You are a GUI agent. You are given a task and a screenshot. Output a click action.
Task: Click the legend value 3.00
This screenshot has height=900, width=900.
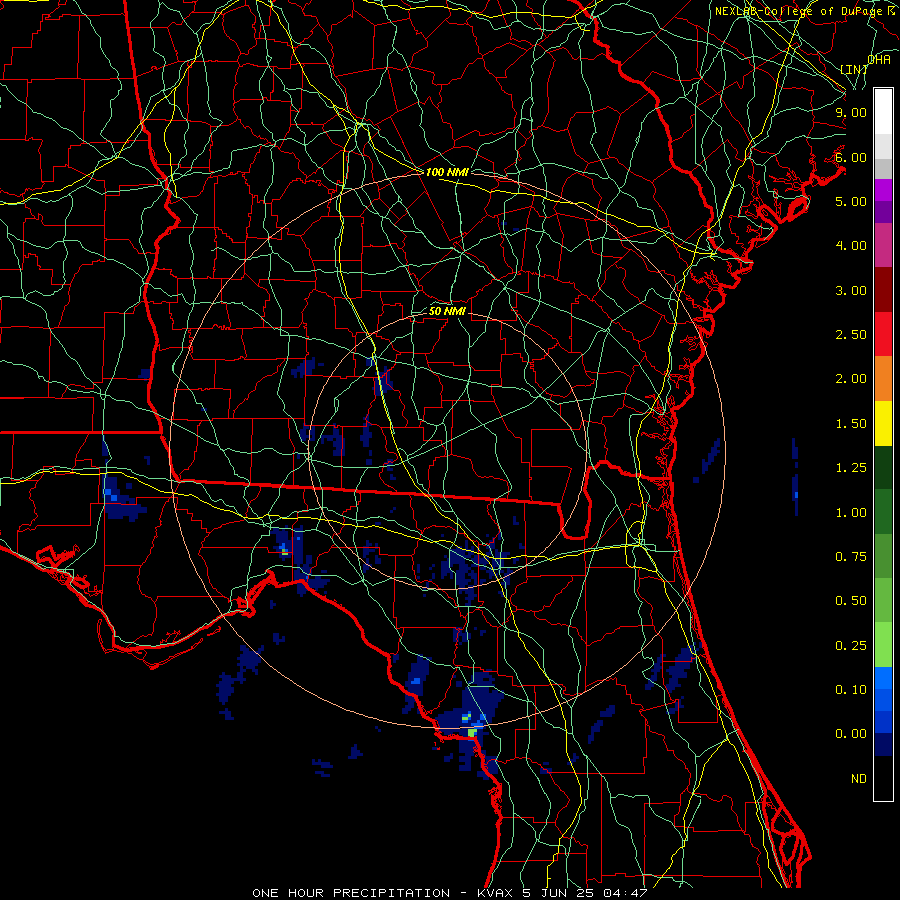[x=851, y=290]
